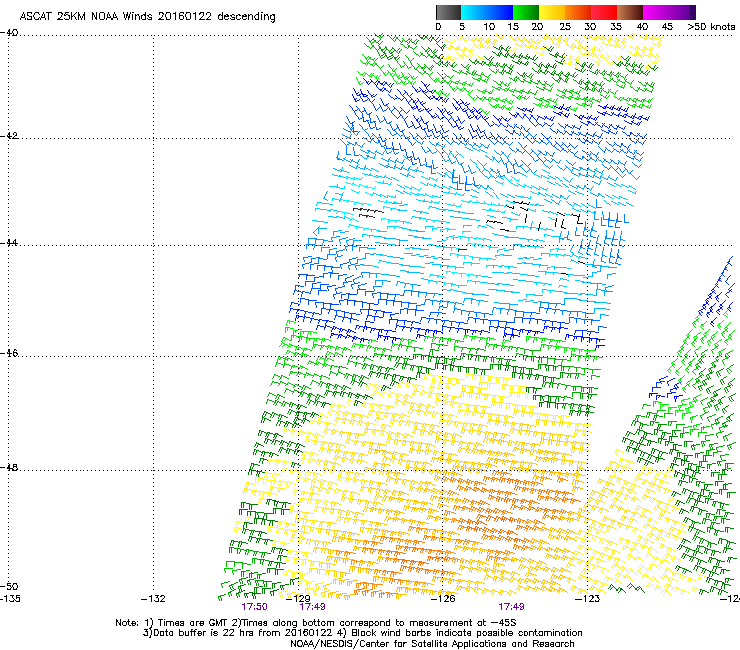Viewport: 740px width, 650px height.
Task: Click the red 30-35 knots legend segment
Action: coord(604,12)
